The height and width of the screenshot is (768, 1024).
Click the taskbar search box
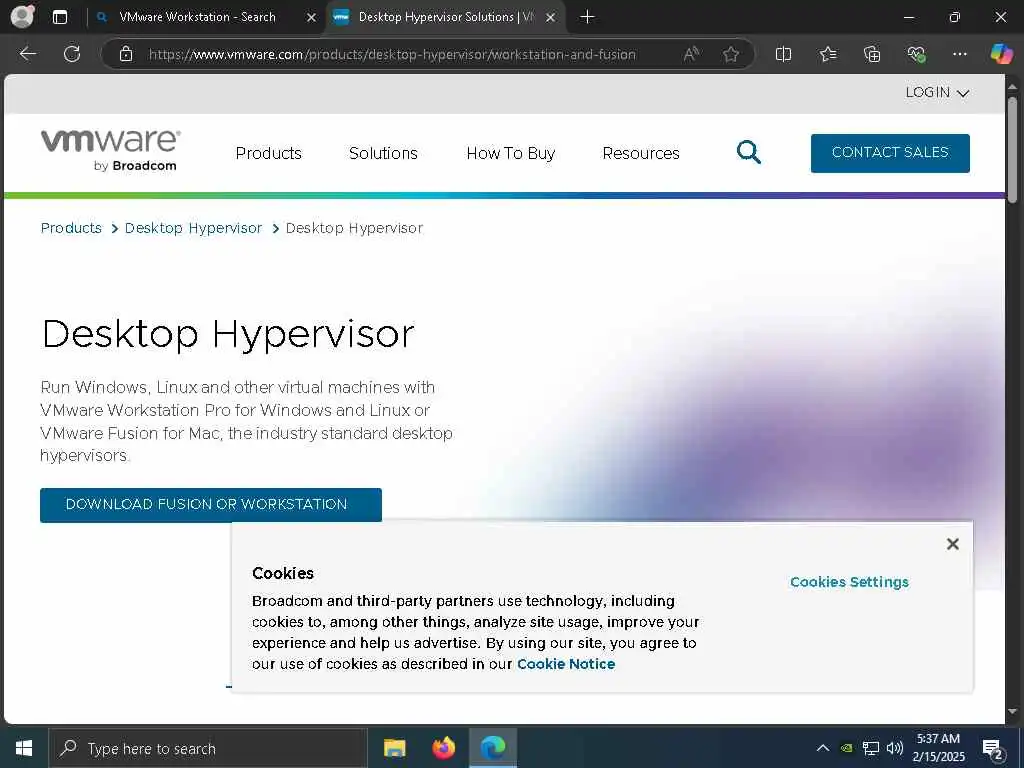[x=208, y=748]
